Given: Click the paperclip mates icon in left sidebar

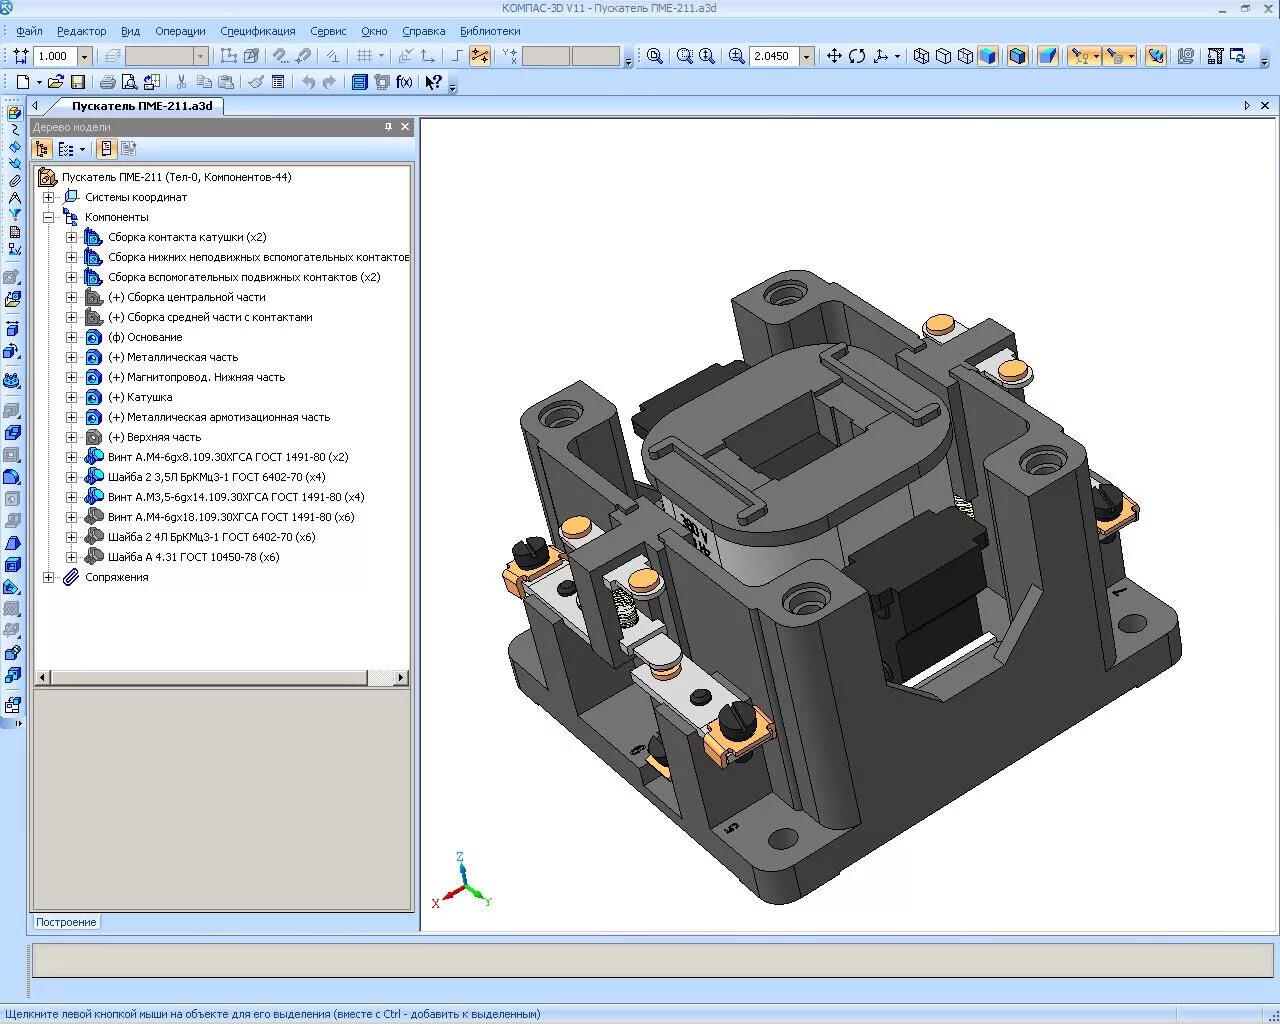Looking at the screenshot, I should 14,181.
